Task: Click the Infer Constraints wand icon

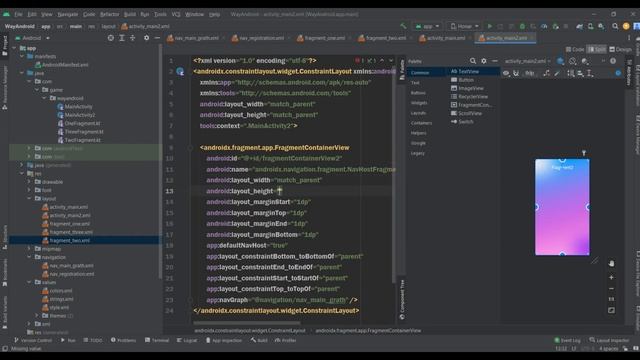Action: click(x=557, y=73)
